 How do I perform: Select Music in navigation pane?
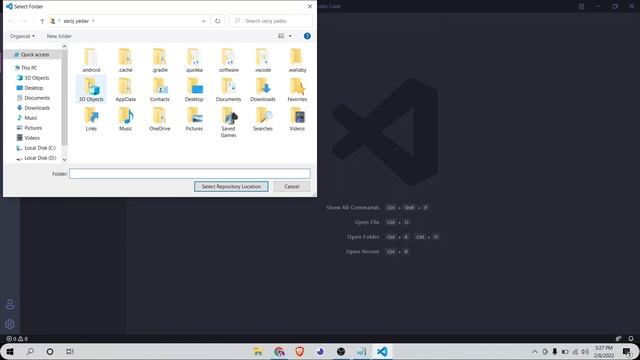click(x=27, y=118)
